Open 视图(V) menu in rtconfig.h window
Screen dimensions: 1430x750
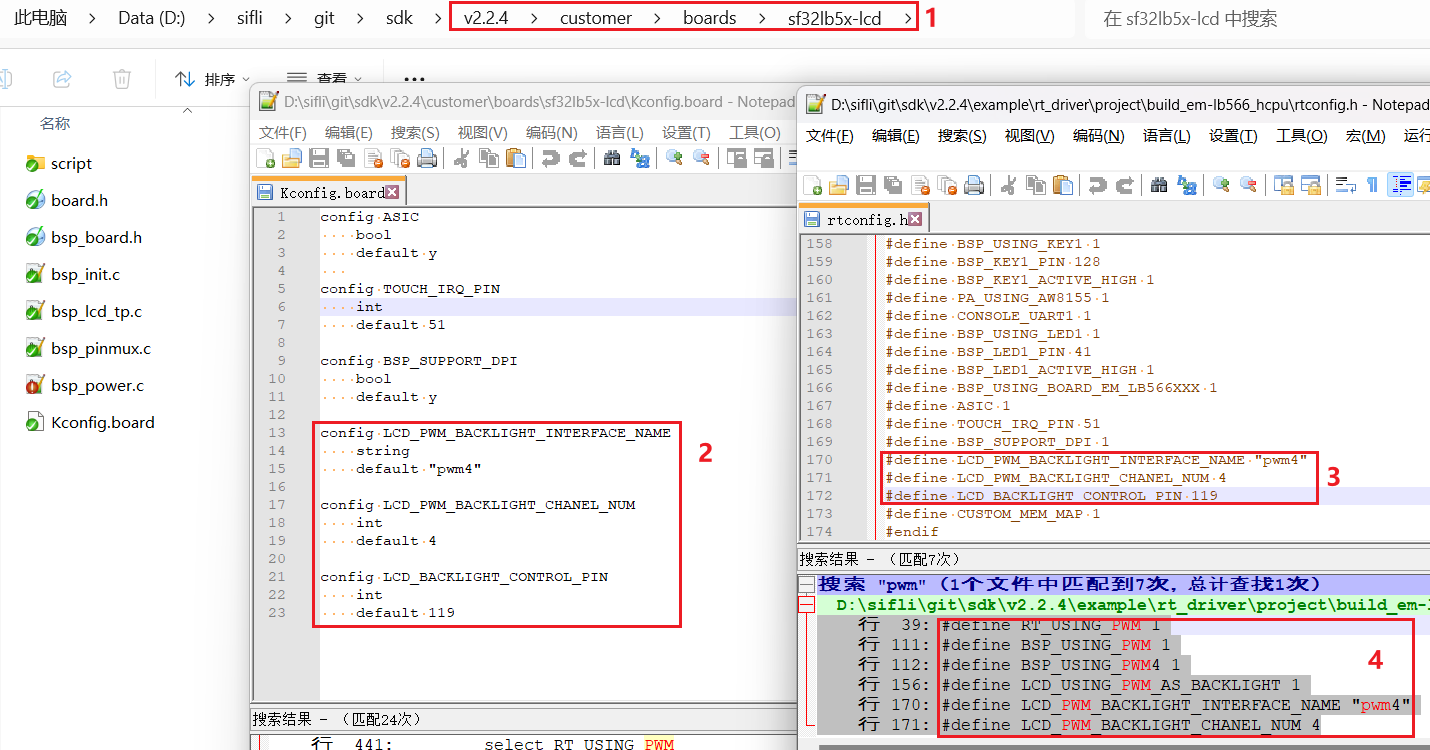click(x=1030, y=136)
